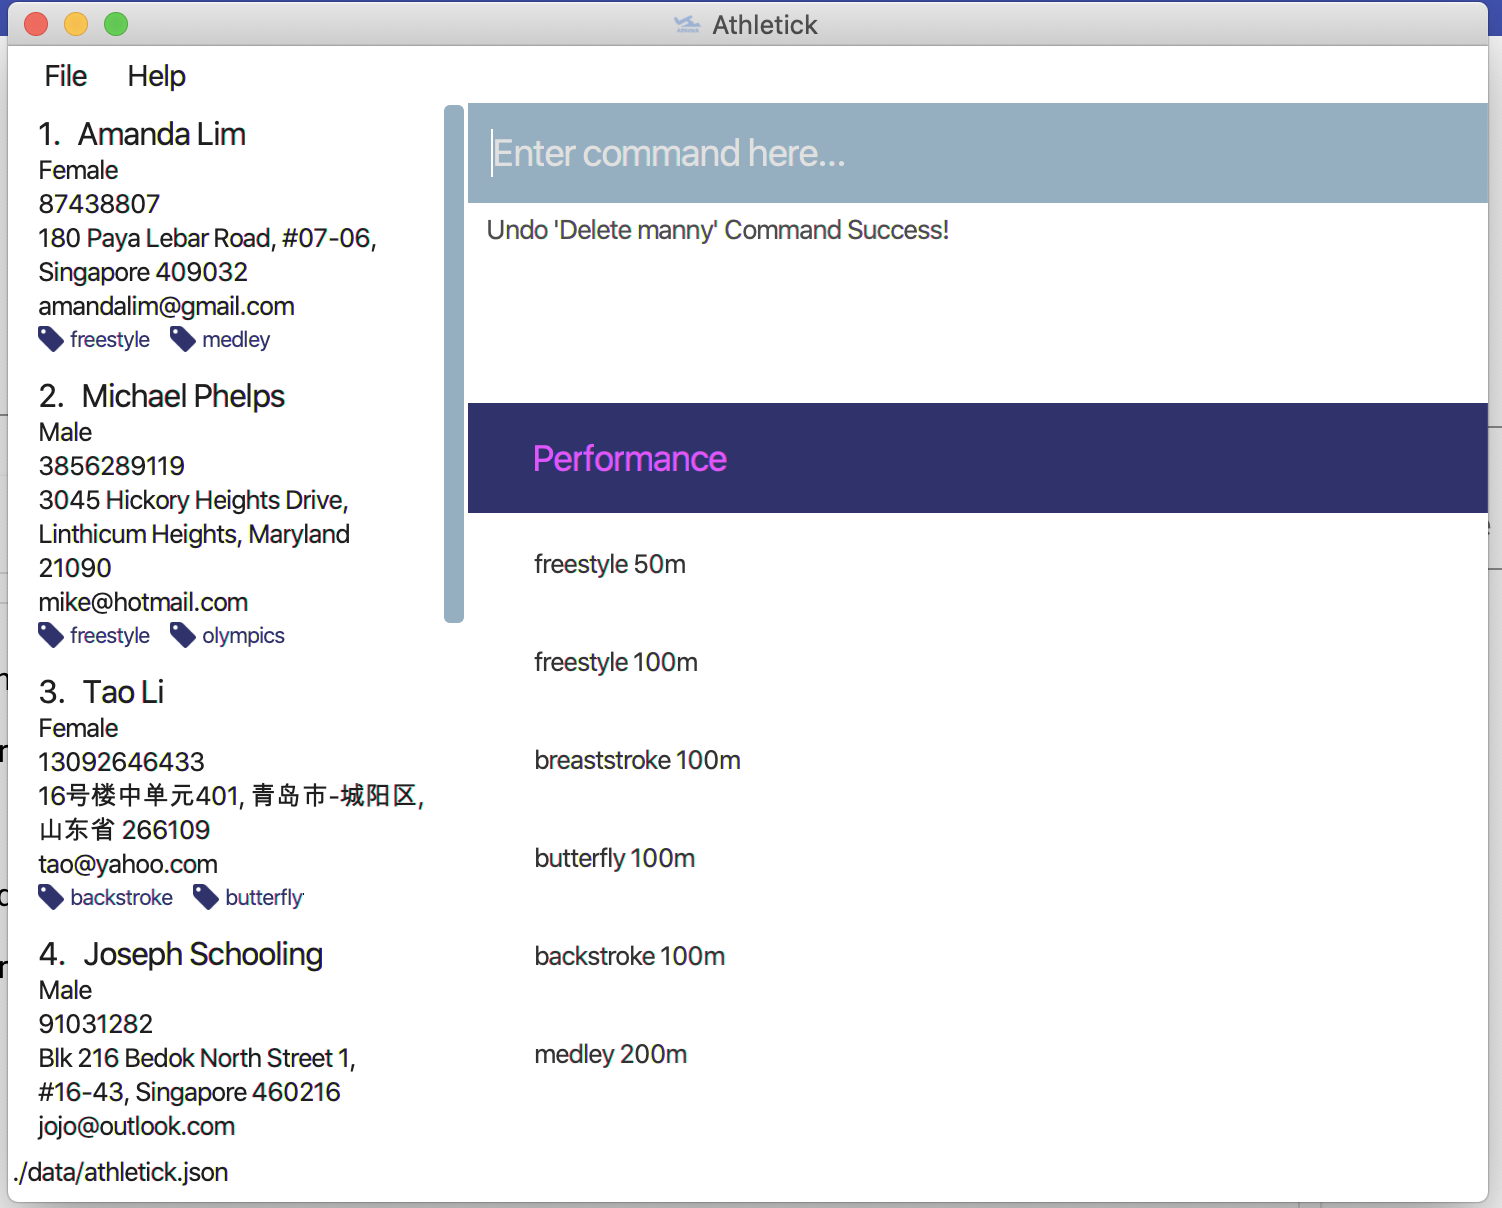1502x1208 pixels.
Task: Select athlete 2. Michael Phelps
Action: 162,396
